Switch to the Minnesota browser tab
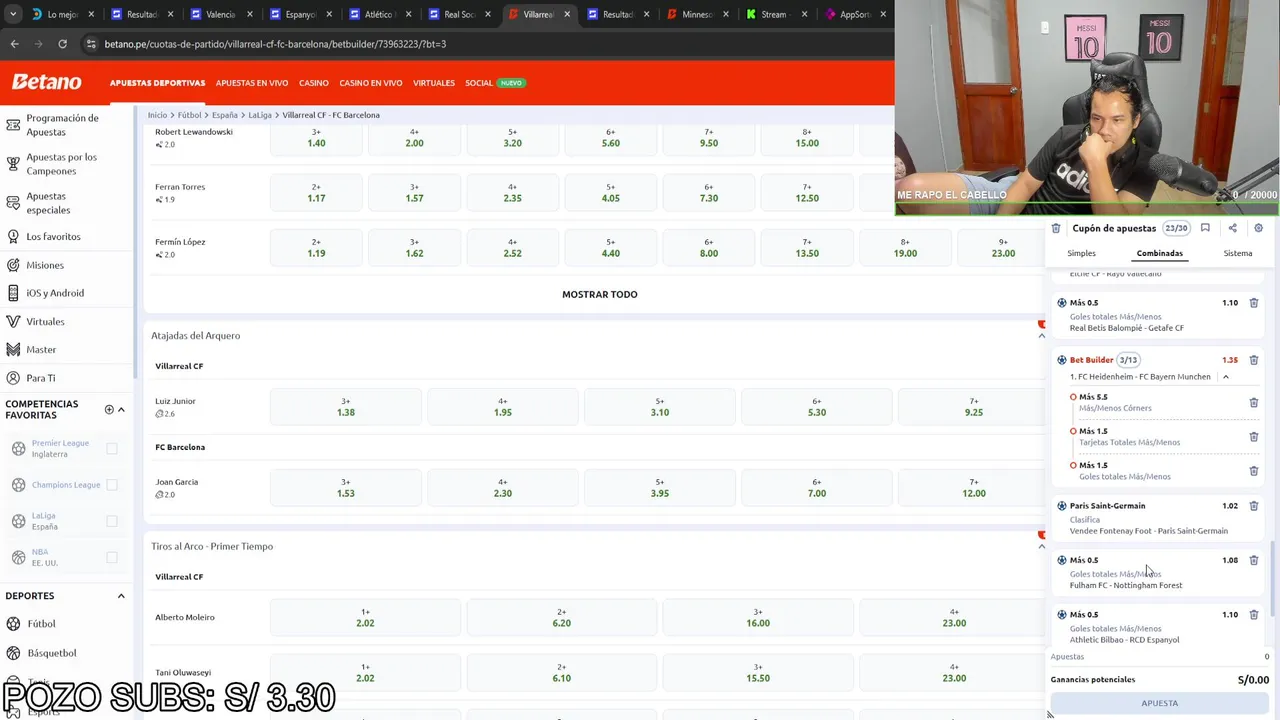Viewport: 1280px width, 720px height. tap(696, 14)
